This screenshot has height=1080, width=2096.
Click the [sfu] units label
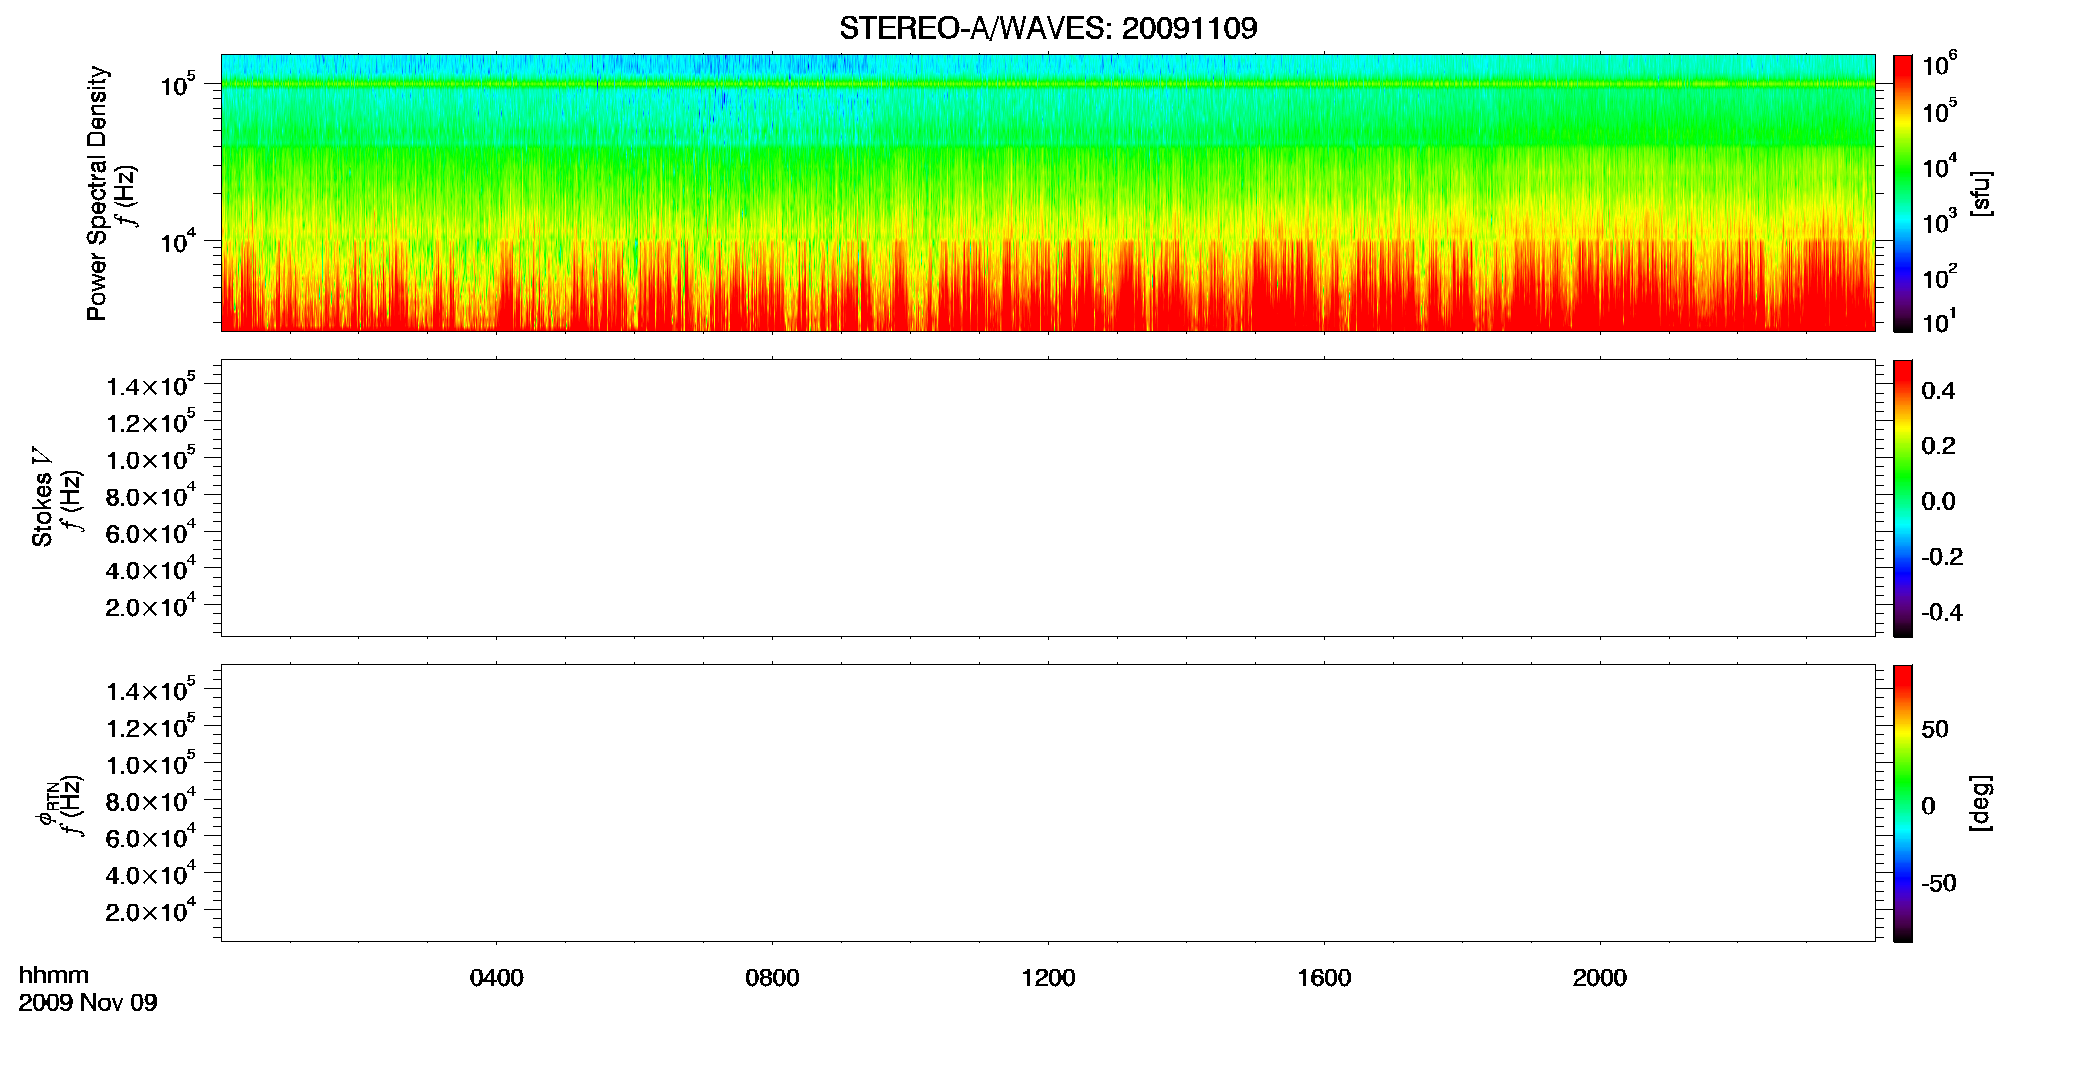point(1979,193)
